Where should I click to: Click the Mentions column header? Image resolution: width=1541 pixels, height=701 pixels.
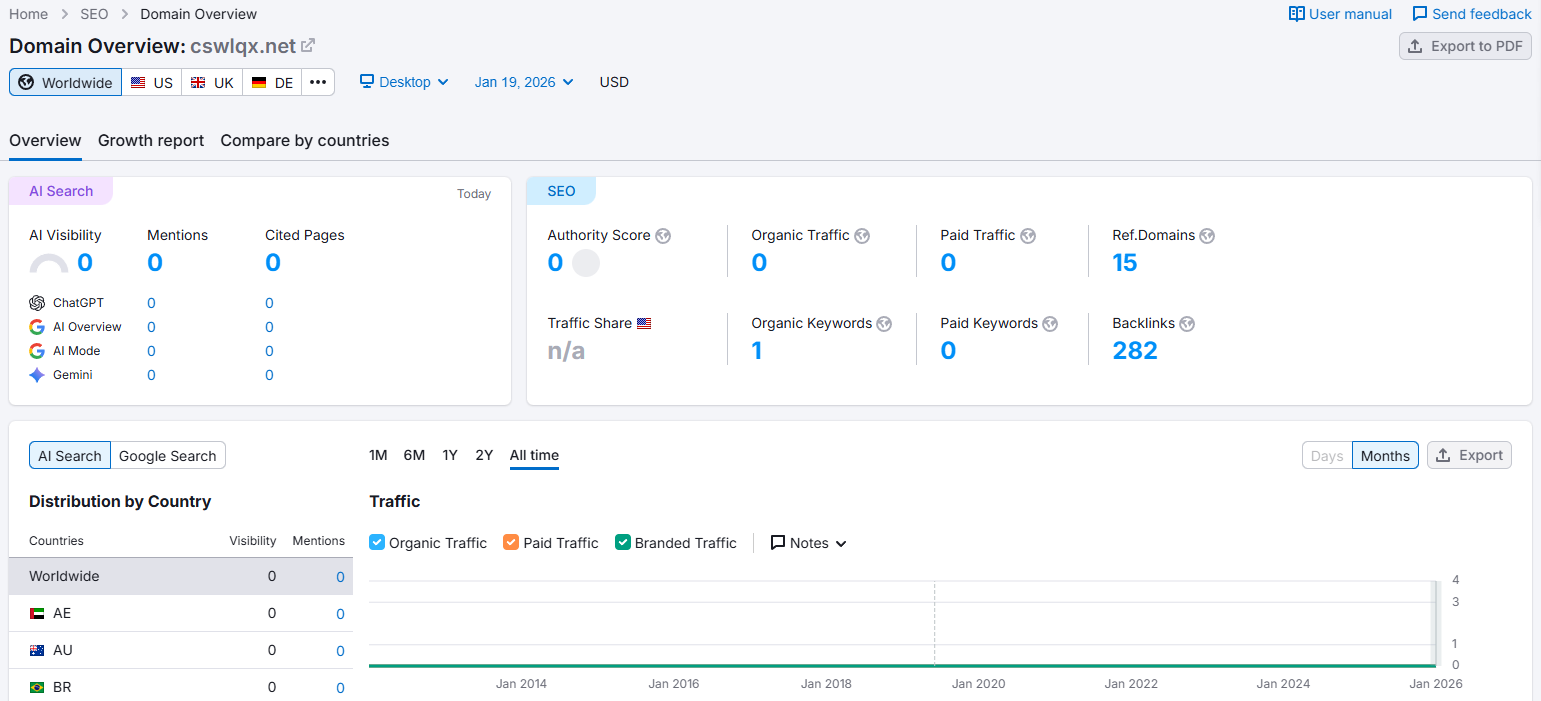318,541
